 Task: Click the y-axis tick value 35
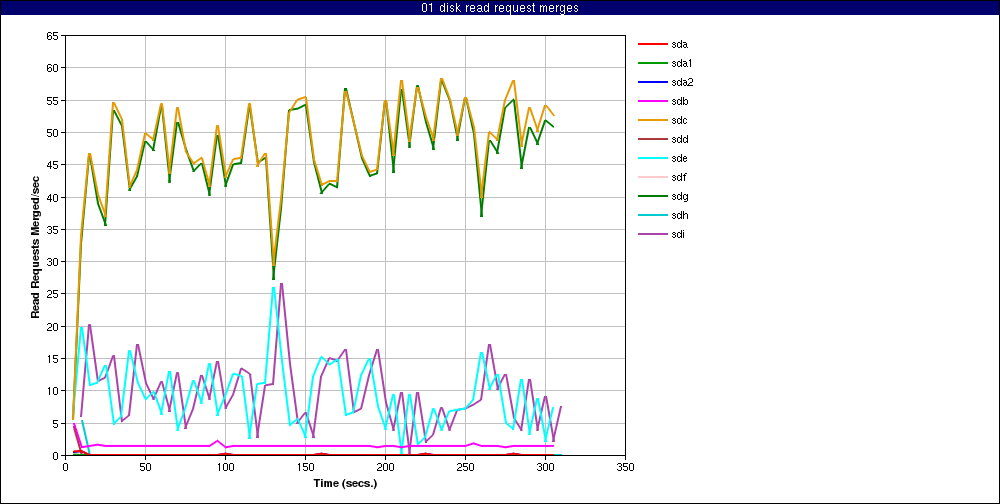[53, 230]
